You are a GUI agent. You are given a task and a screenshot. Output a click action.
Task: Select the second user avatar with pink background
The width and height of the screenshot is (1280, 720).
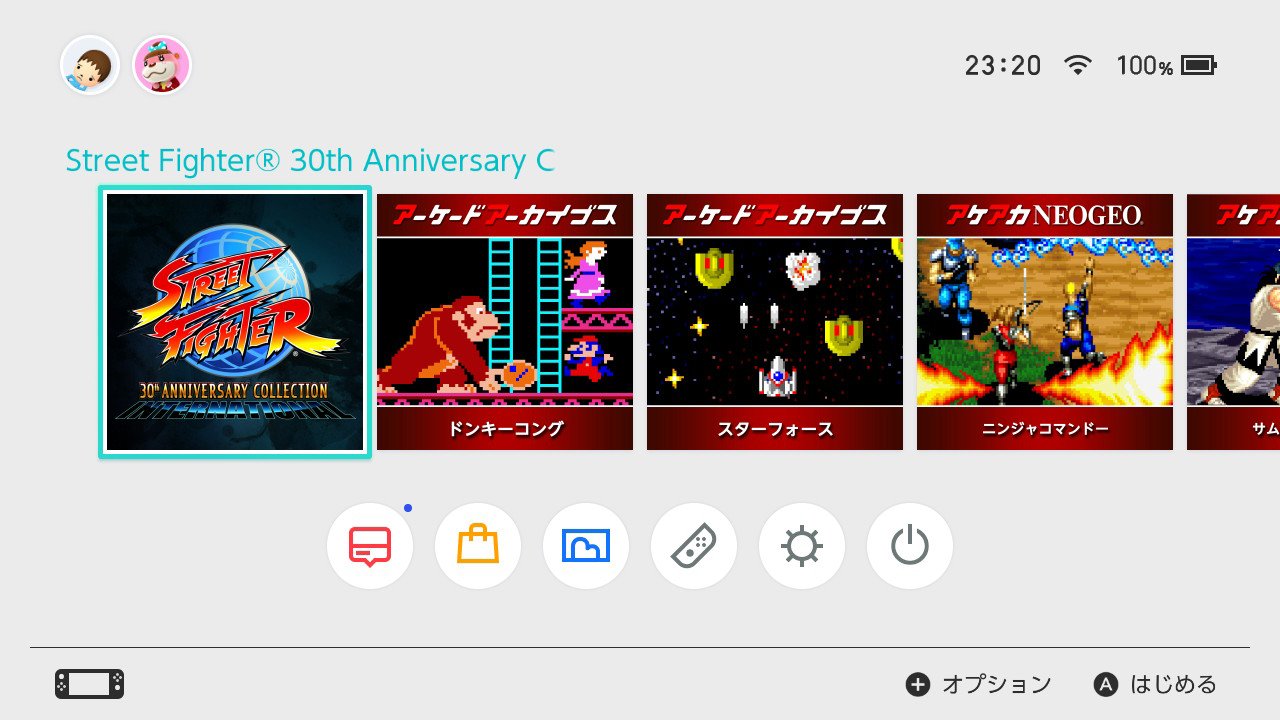(162, 66)
